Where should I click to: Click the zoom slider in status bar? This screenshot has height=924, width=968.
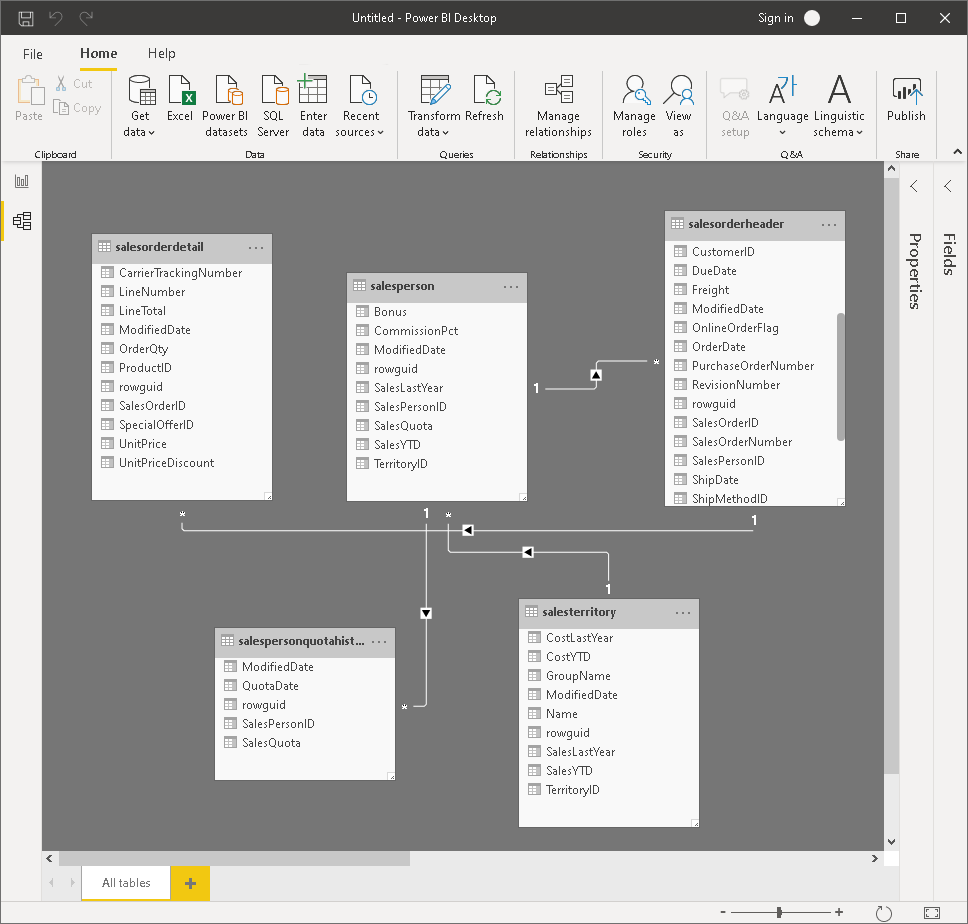pyautogui.click(x=780, y=912)
